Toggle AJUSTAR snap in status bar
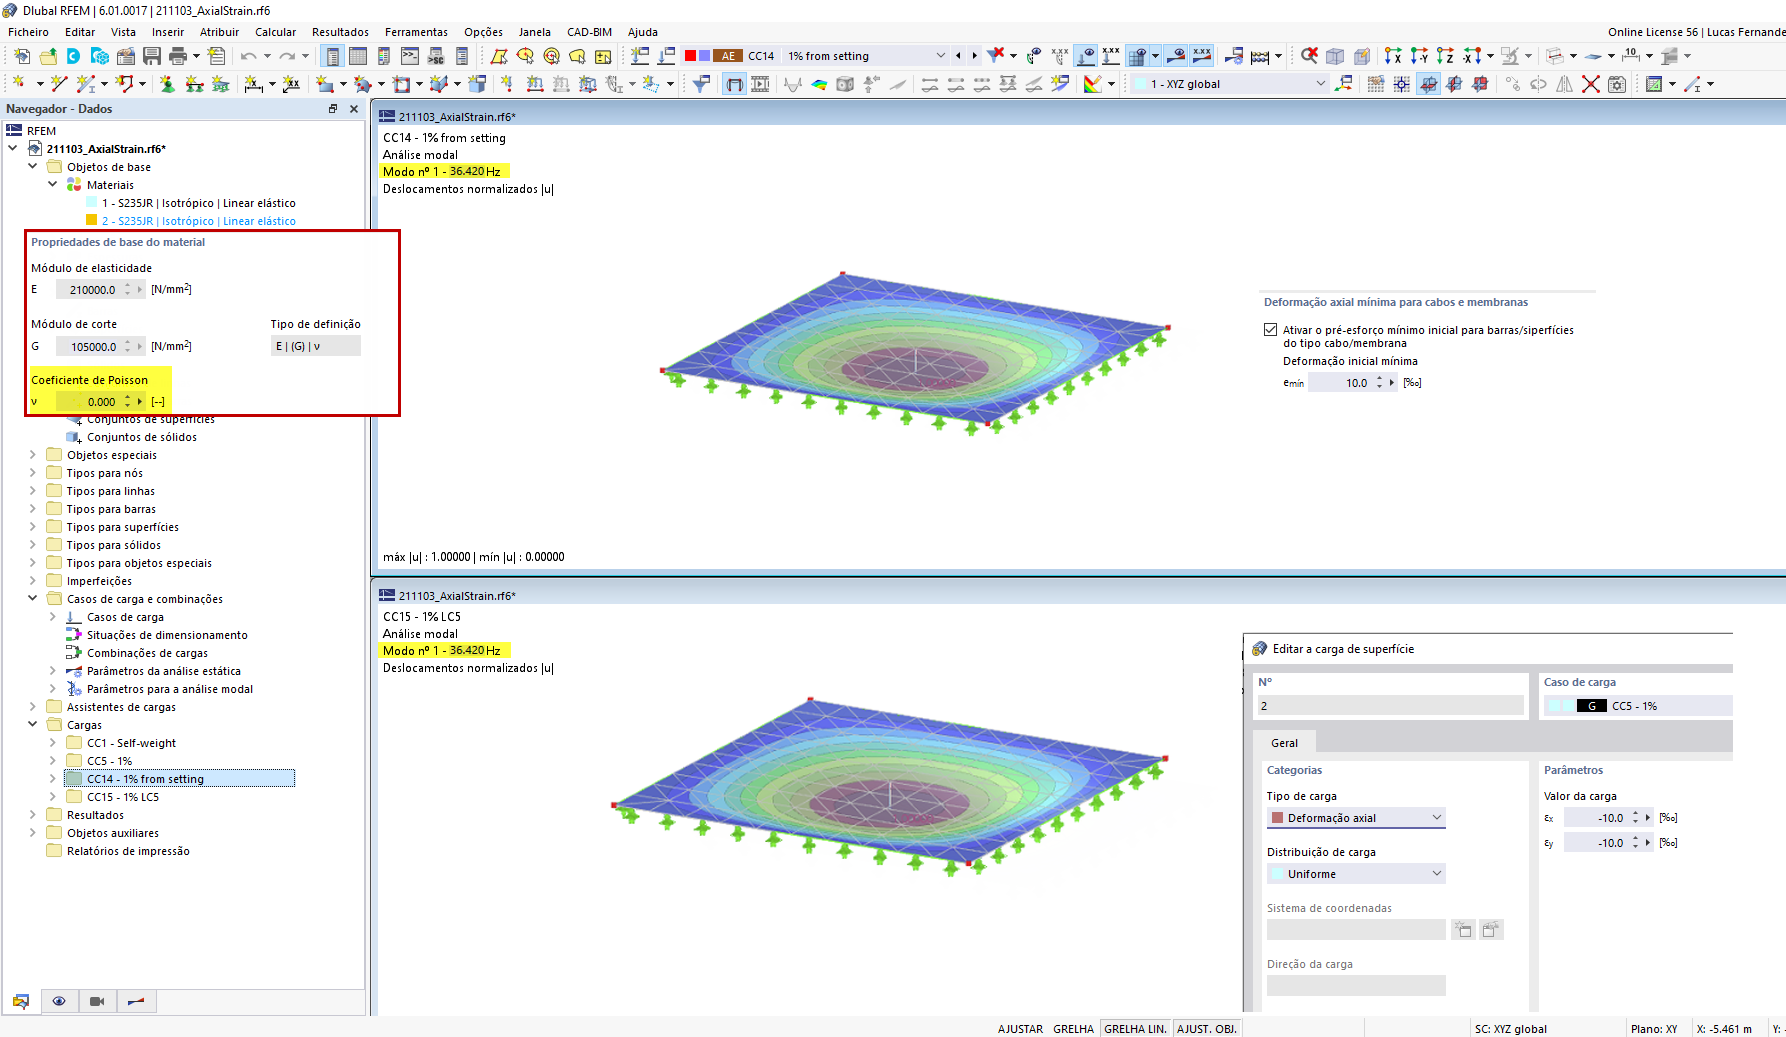Viewport: 1786px width, 1037px height. pos(1020,1029)
